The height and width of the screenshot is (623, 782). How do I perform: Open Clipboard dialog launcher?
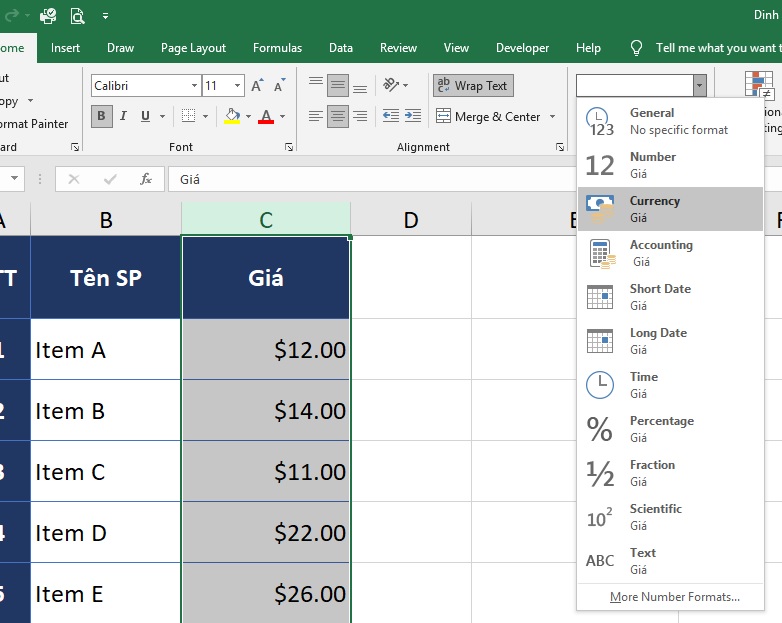(75, 147)
